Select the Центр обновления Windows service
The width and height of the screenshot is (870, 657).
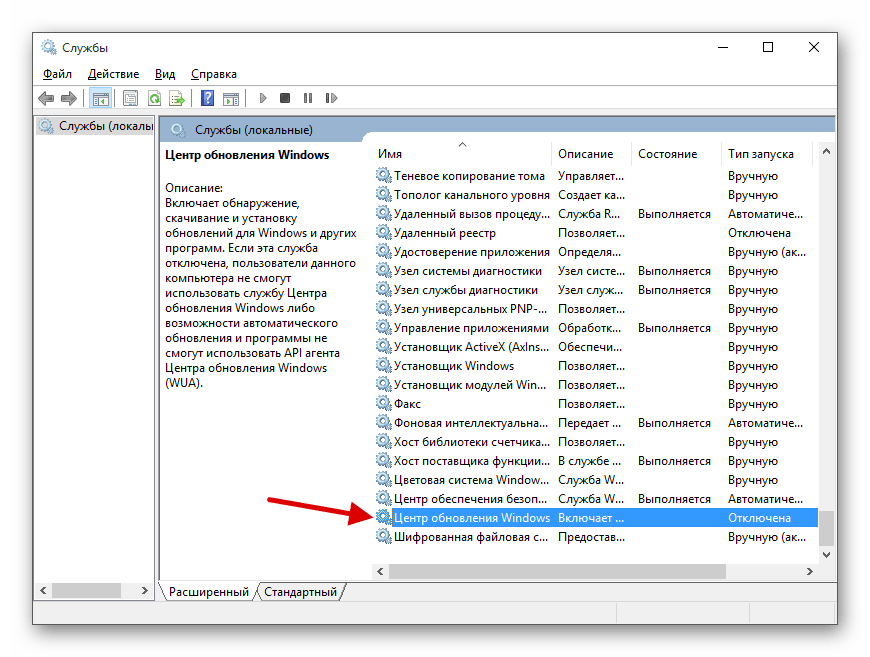point(471,518)
